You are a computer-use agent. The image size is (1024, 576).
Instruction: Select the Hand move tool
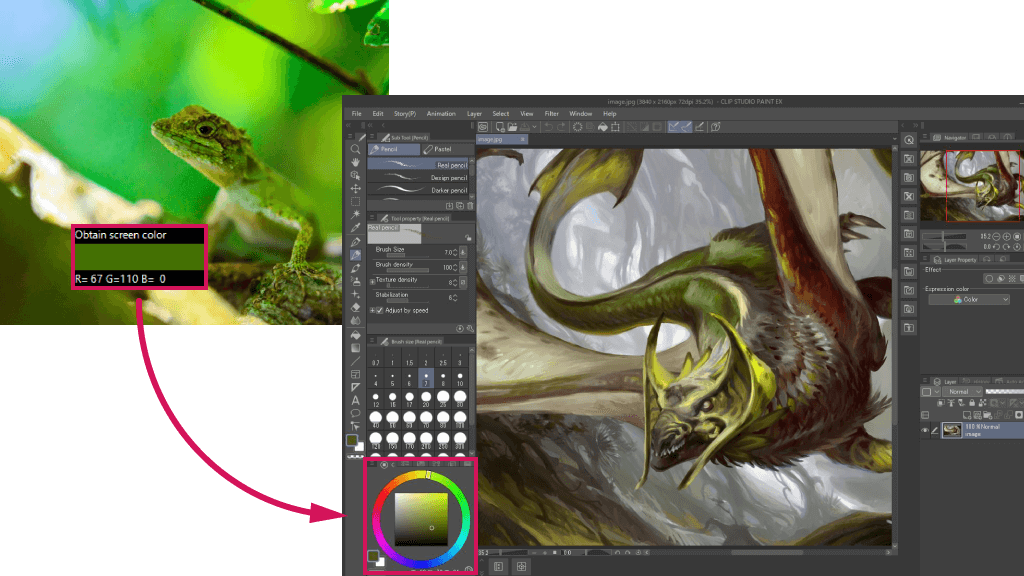[x=355, y=162]
